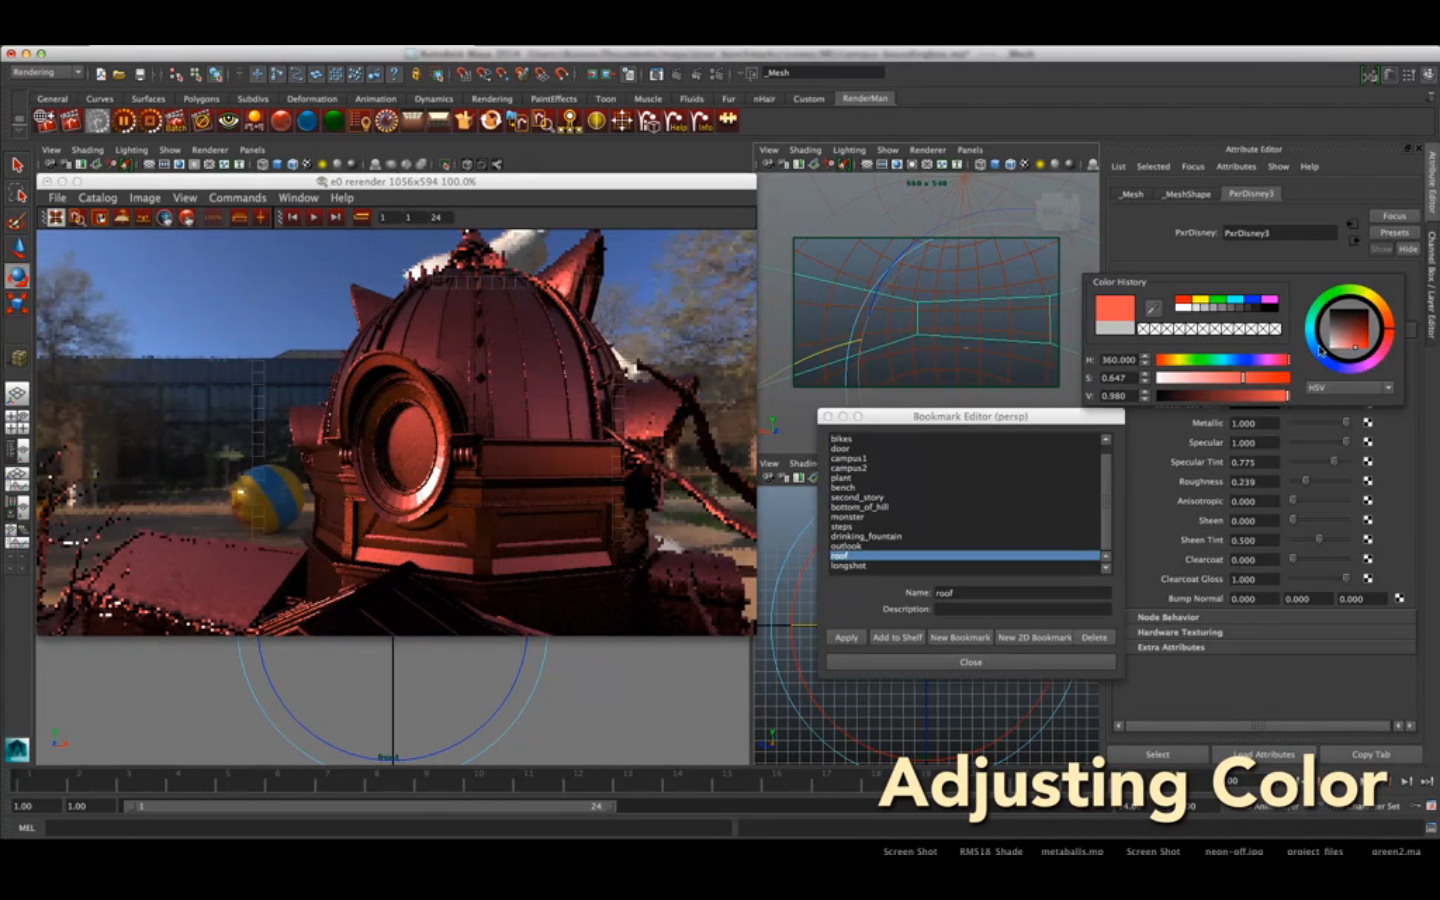Click the Apply button in Bookmark Editor

point(846,637)
